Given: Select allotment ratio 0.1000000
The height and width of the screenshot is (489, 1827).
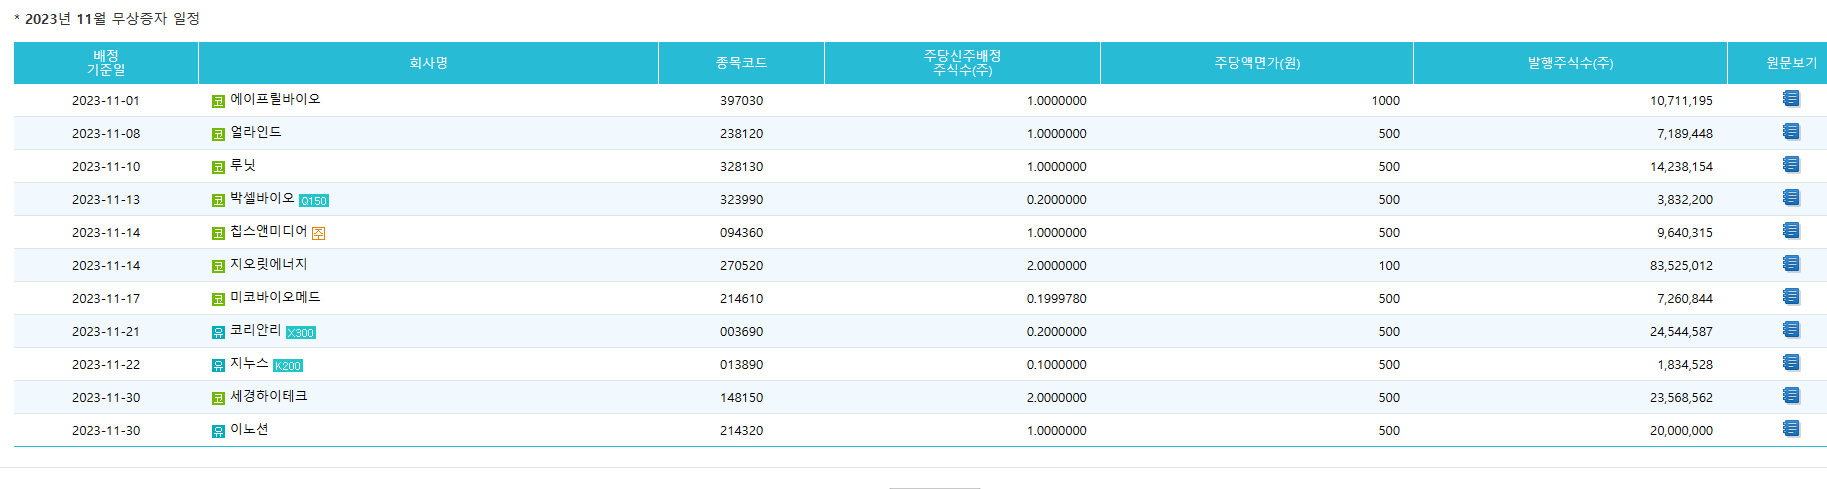Looking at the screenshot, I should pyautogui.click(x=1056, y=365).
